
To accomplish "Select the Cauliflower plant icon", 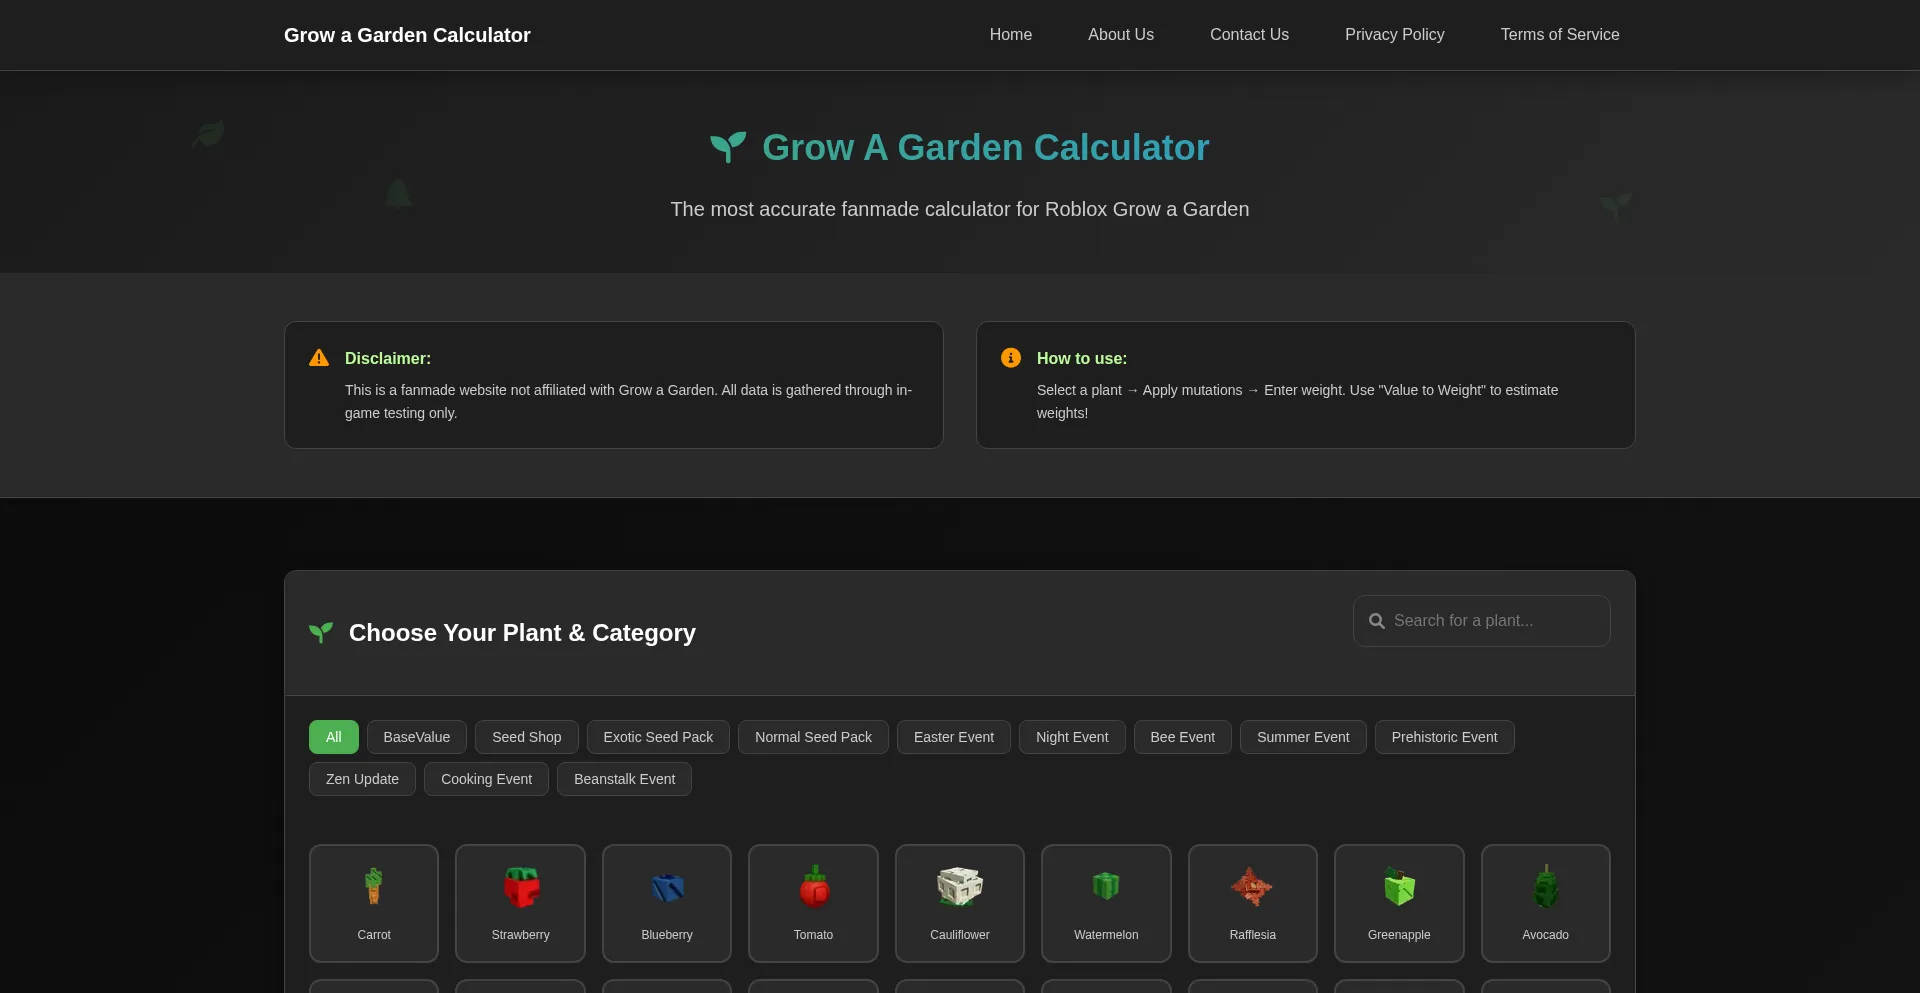I will point(960,886).
